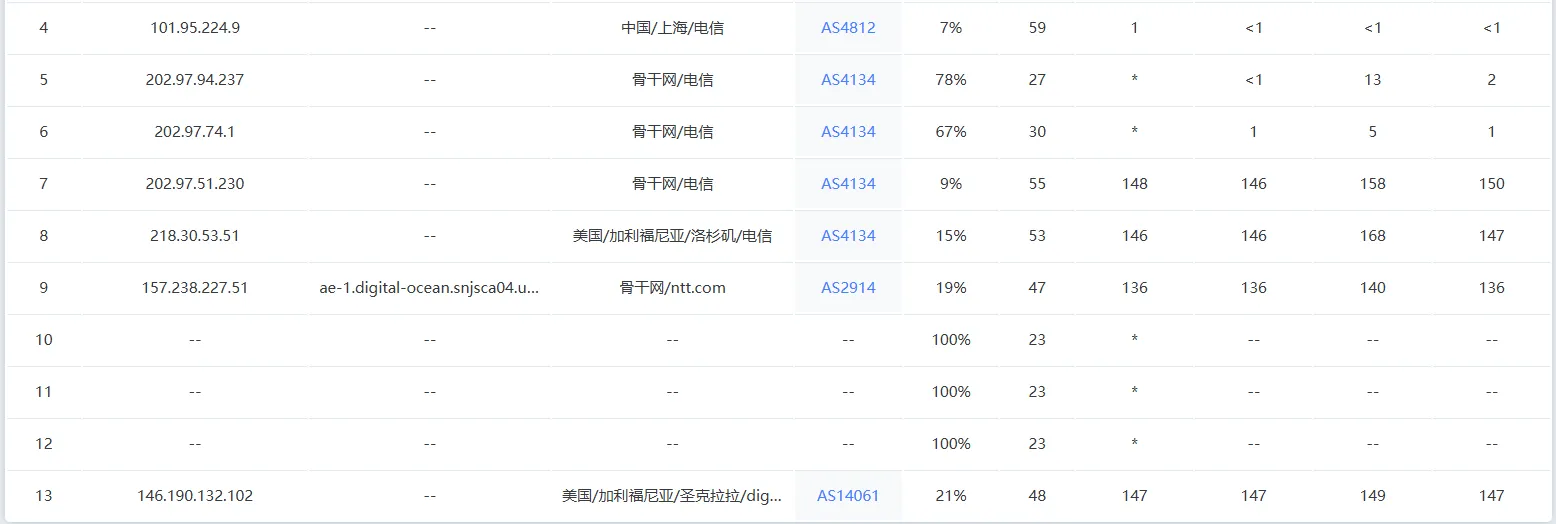The width and height of the screenshot is (1556, 524).
Task: Click hop number 4
Action: tap(44, 28)
